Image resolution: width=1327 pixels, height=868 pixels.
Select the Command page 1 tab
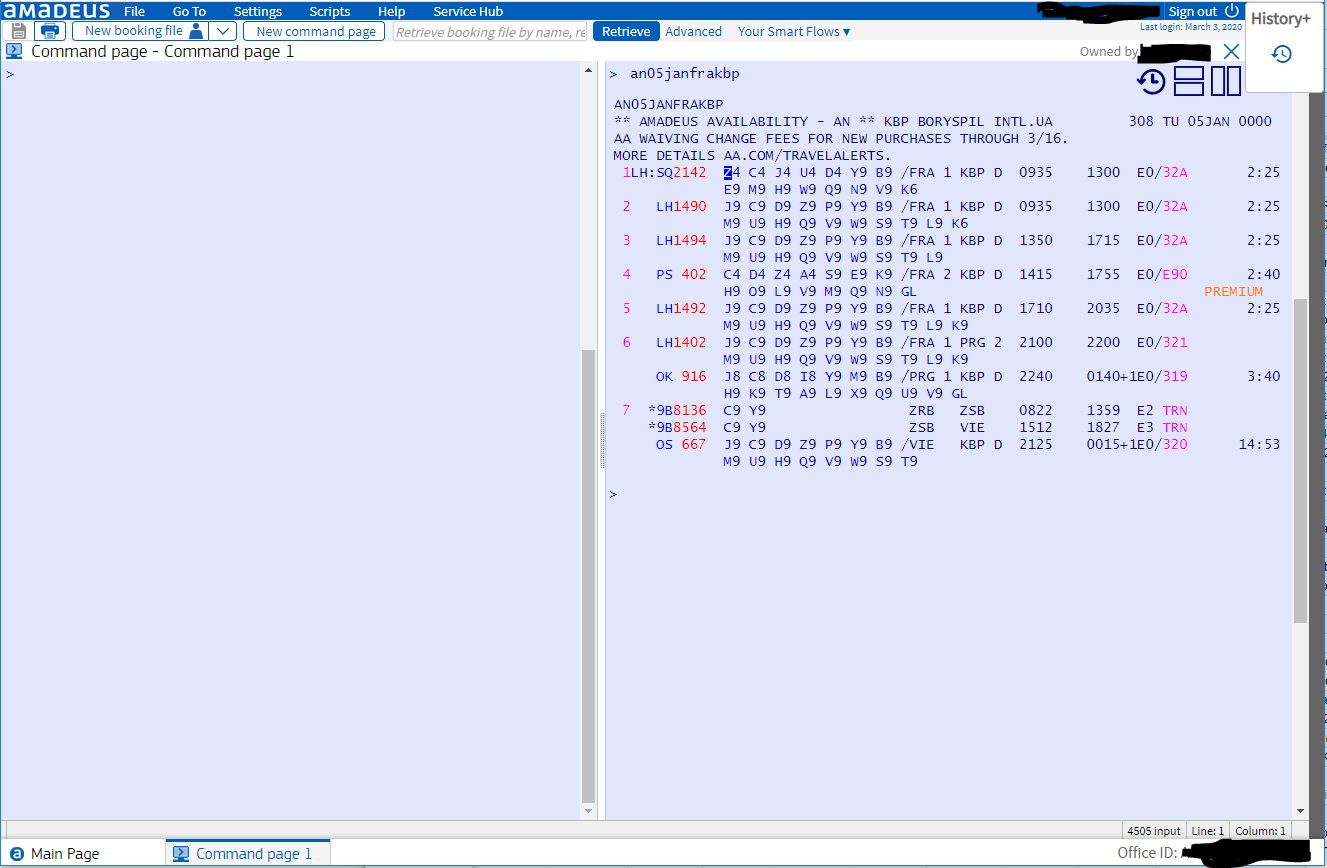point(247,853)
